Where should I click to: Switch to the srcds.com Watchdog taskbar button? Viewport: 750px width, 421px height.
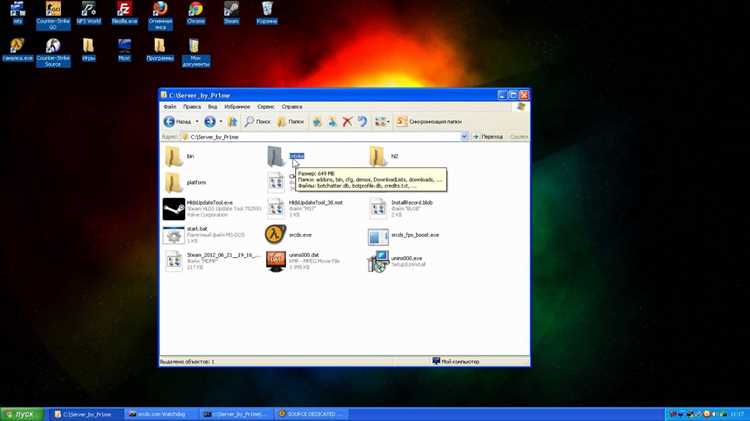pyautogui.click(x=161, y=414)
